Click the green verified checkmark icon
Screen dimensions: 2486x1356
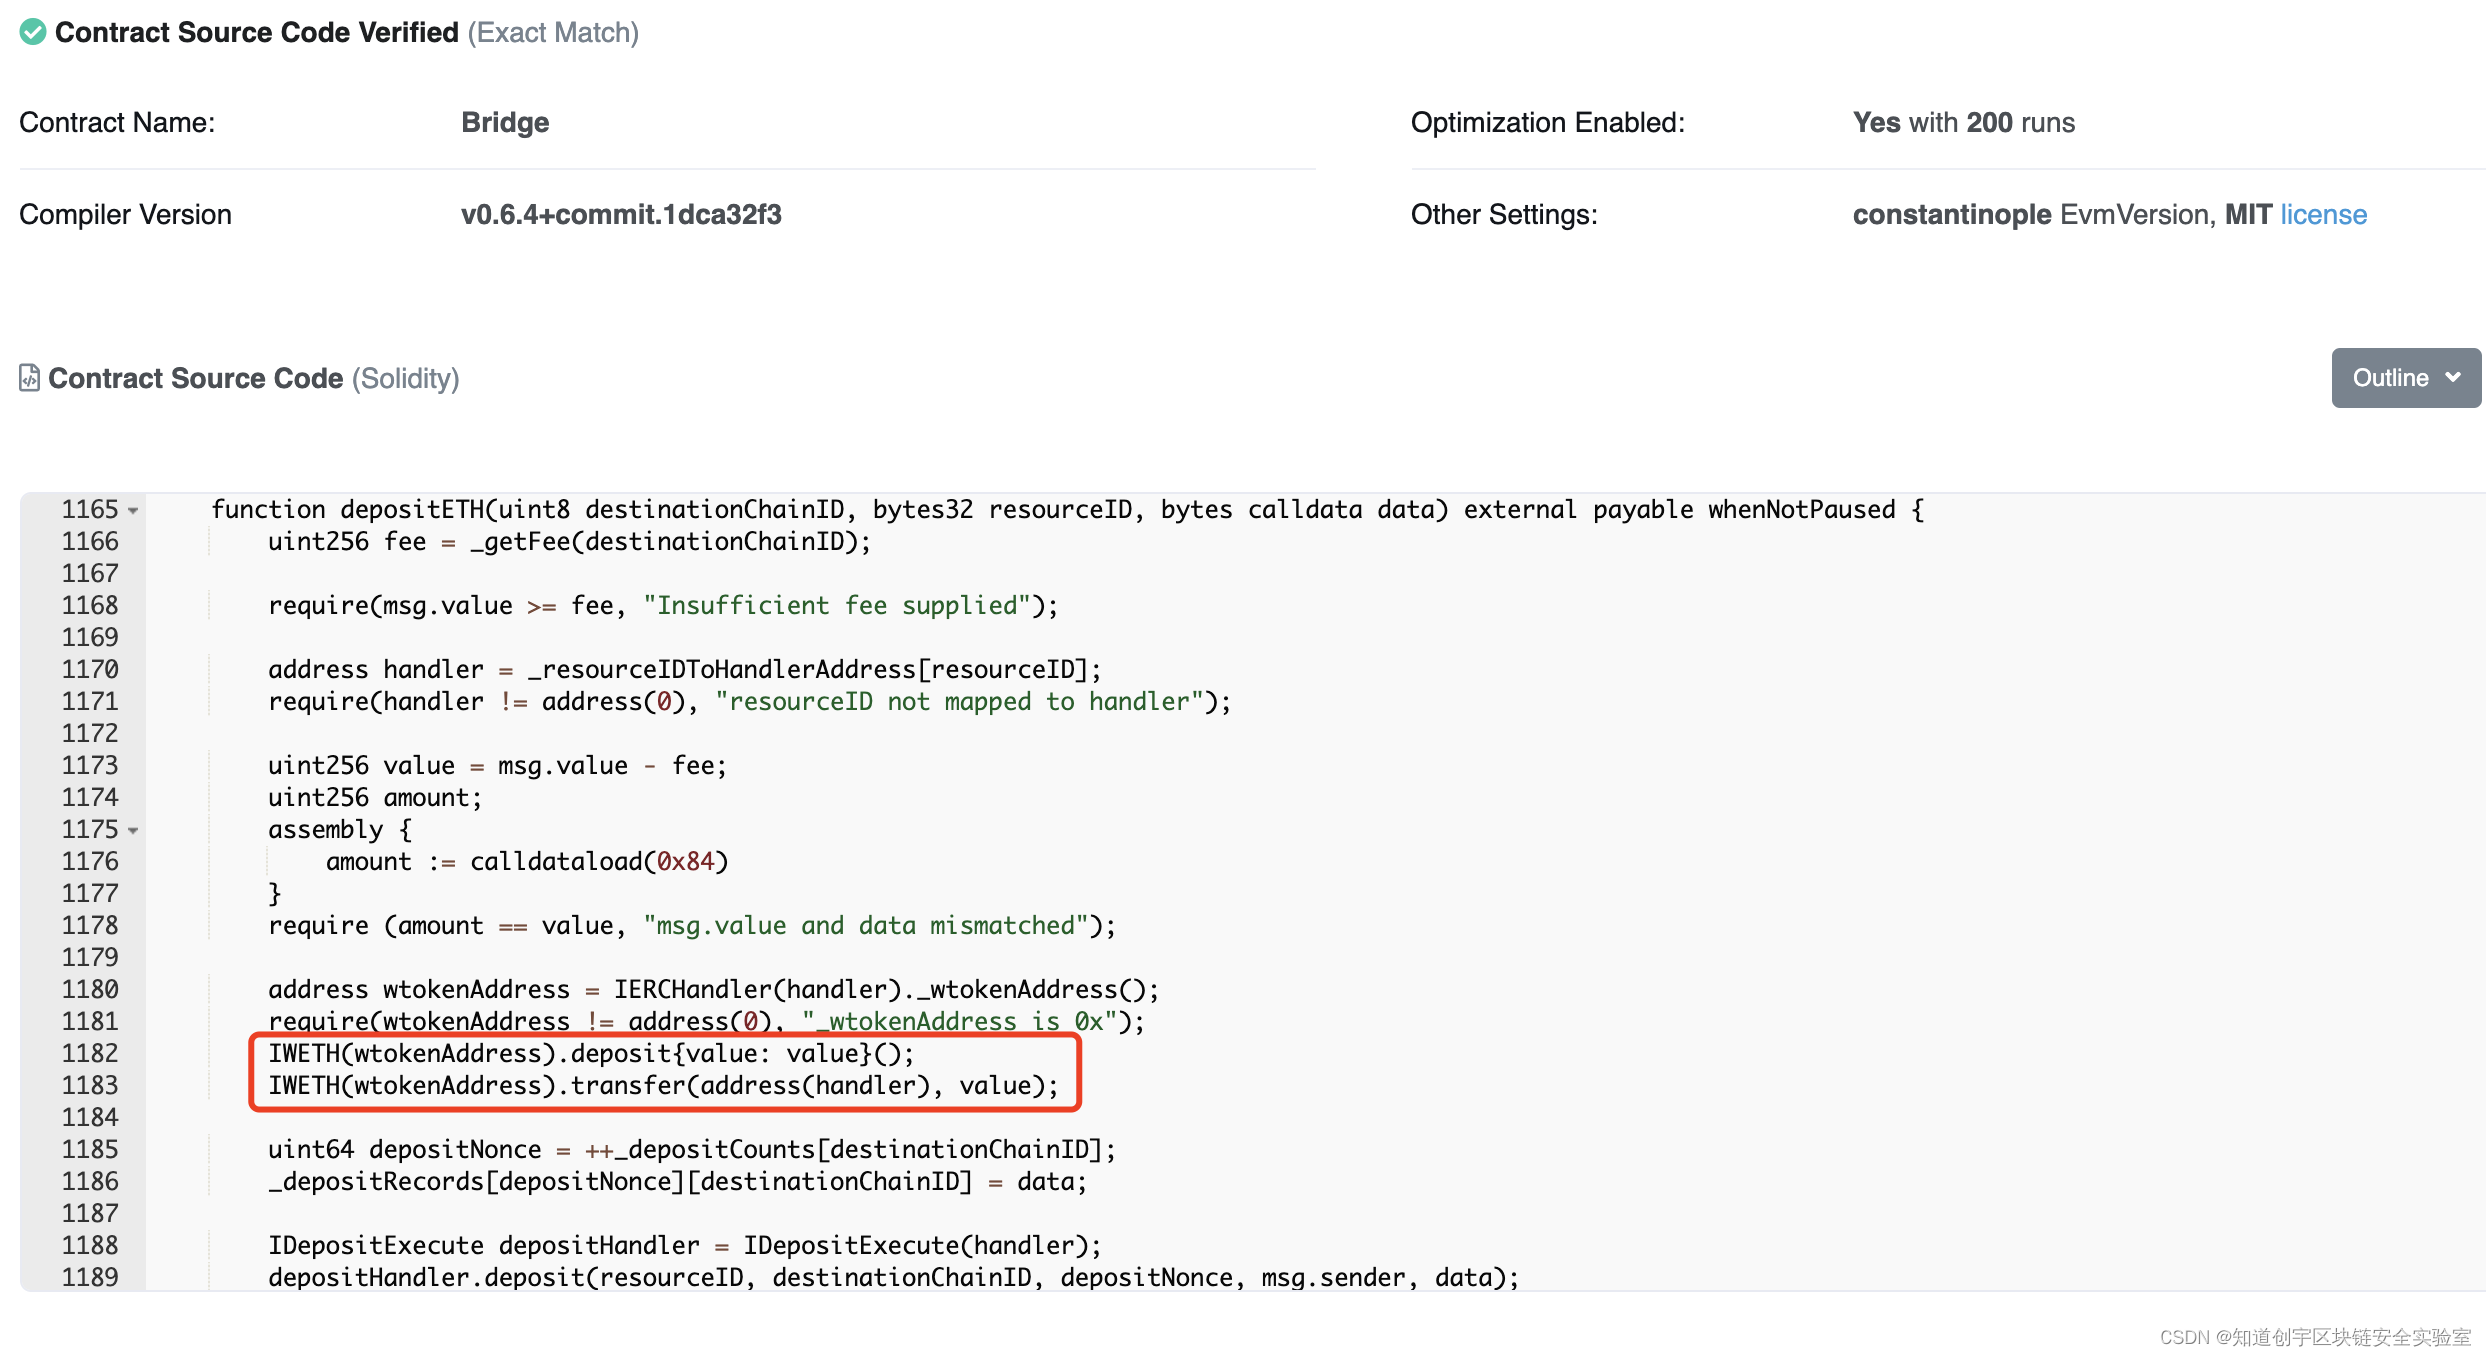(x=33, y=32)
